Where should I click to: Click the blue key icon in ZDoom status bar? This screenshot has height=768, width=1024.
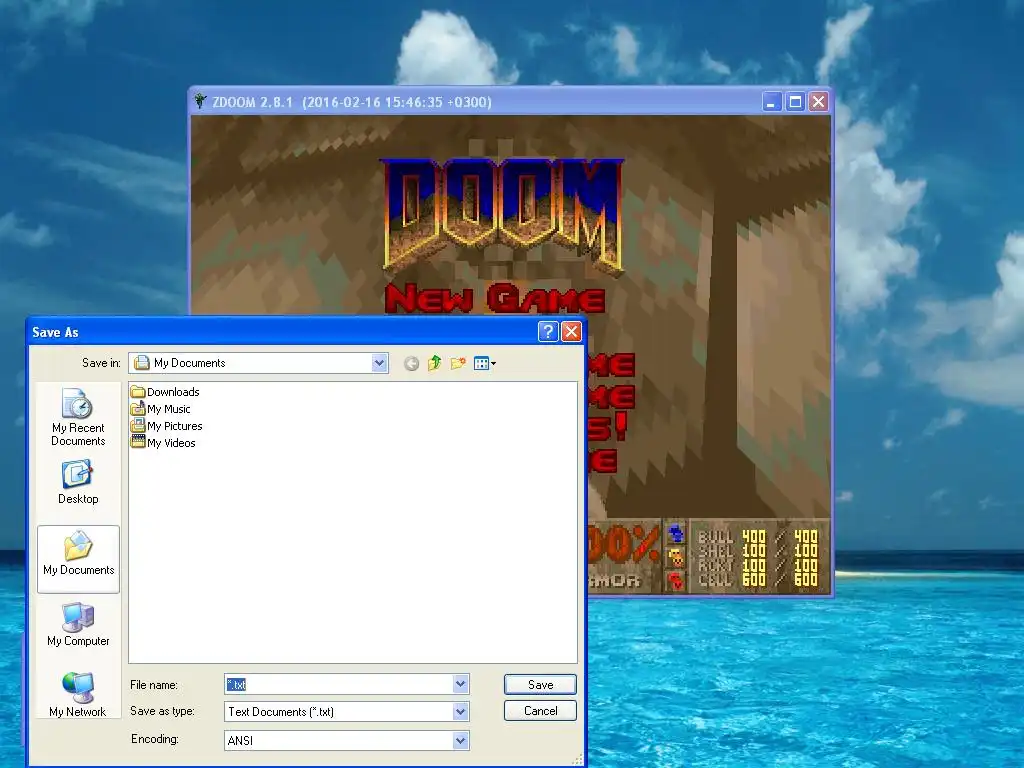(x=677, y=534)
